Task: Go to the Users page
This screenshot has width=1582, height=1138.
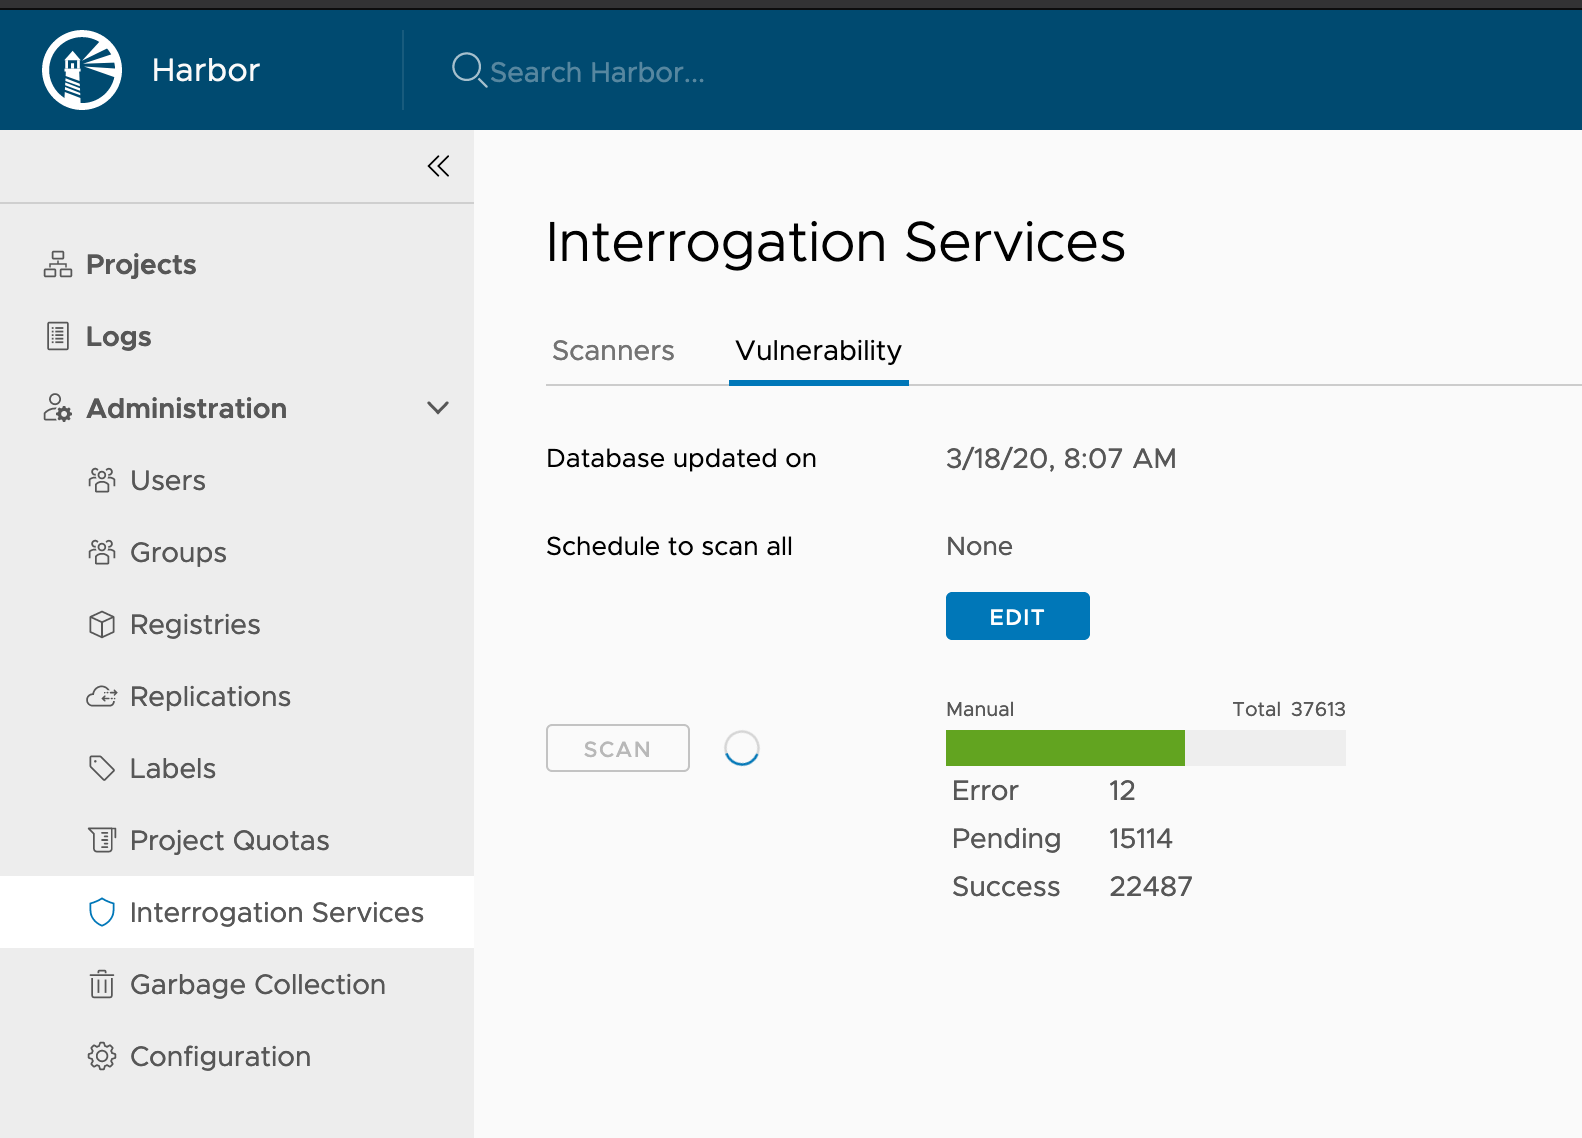Action: tap(168, 480)
